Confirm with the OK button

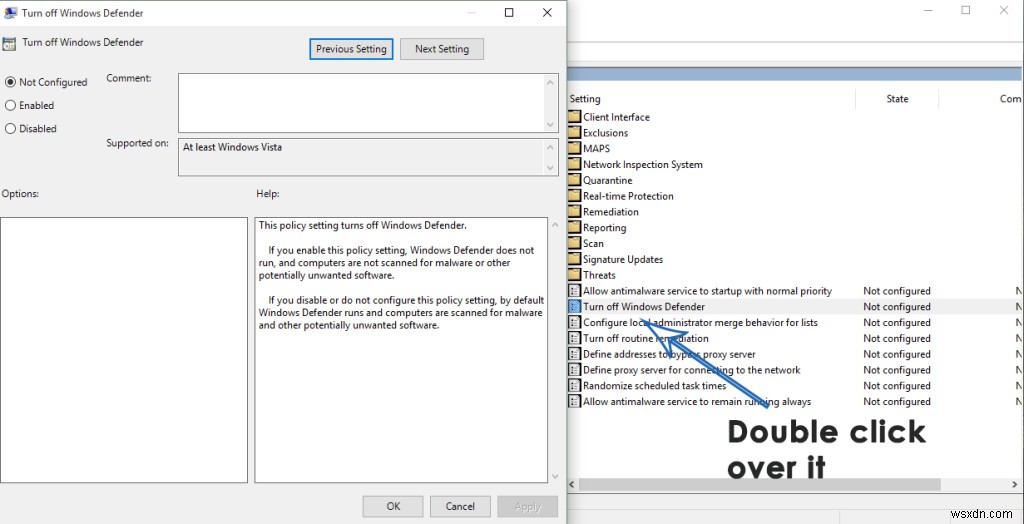393,506
